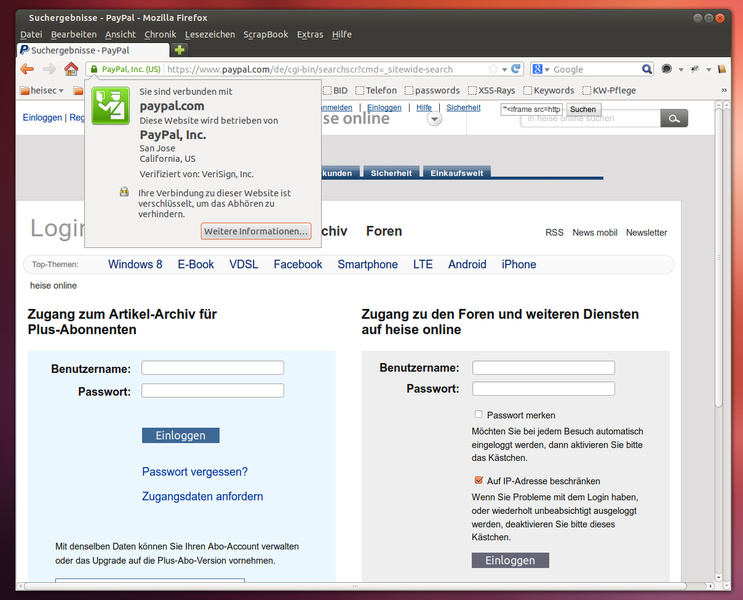Click the large green identity badge icon

click(x=110, y=106)
